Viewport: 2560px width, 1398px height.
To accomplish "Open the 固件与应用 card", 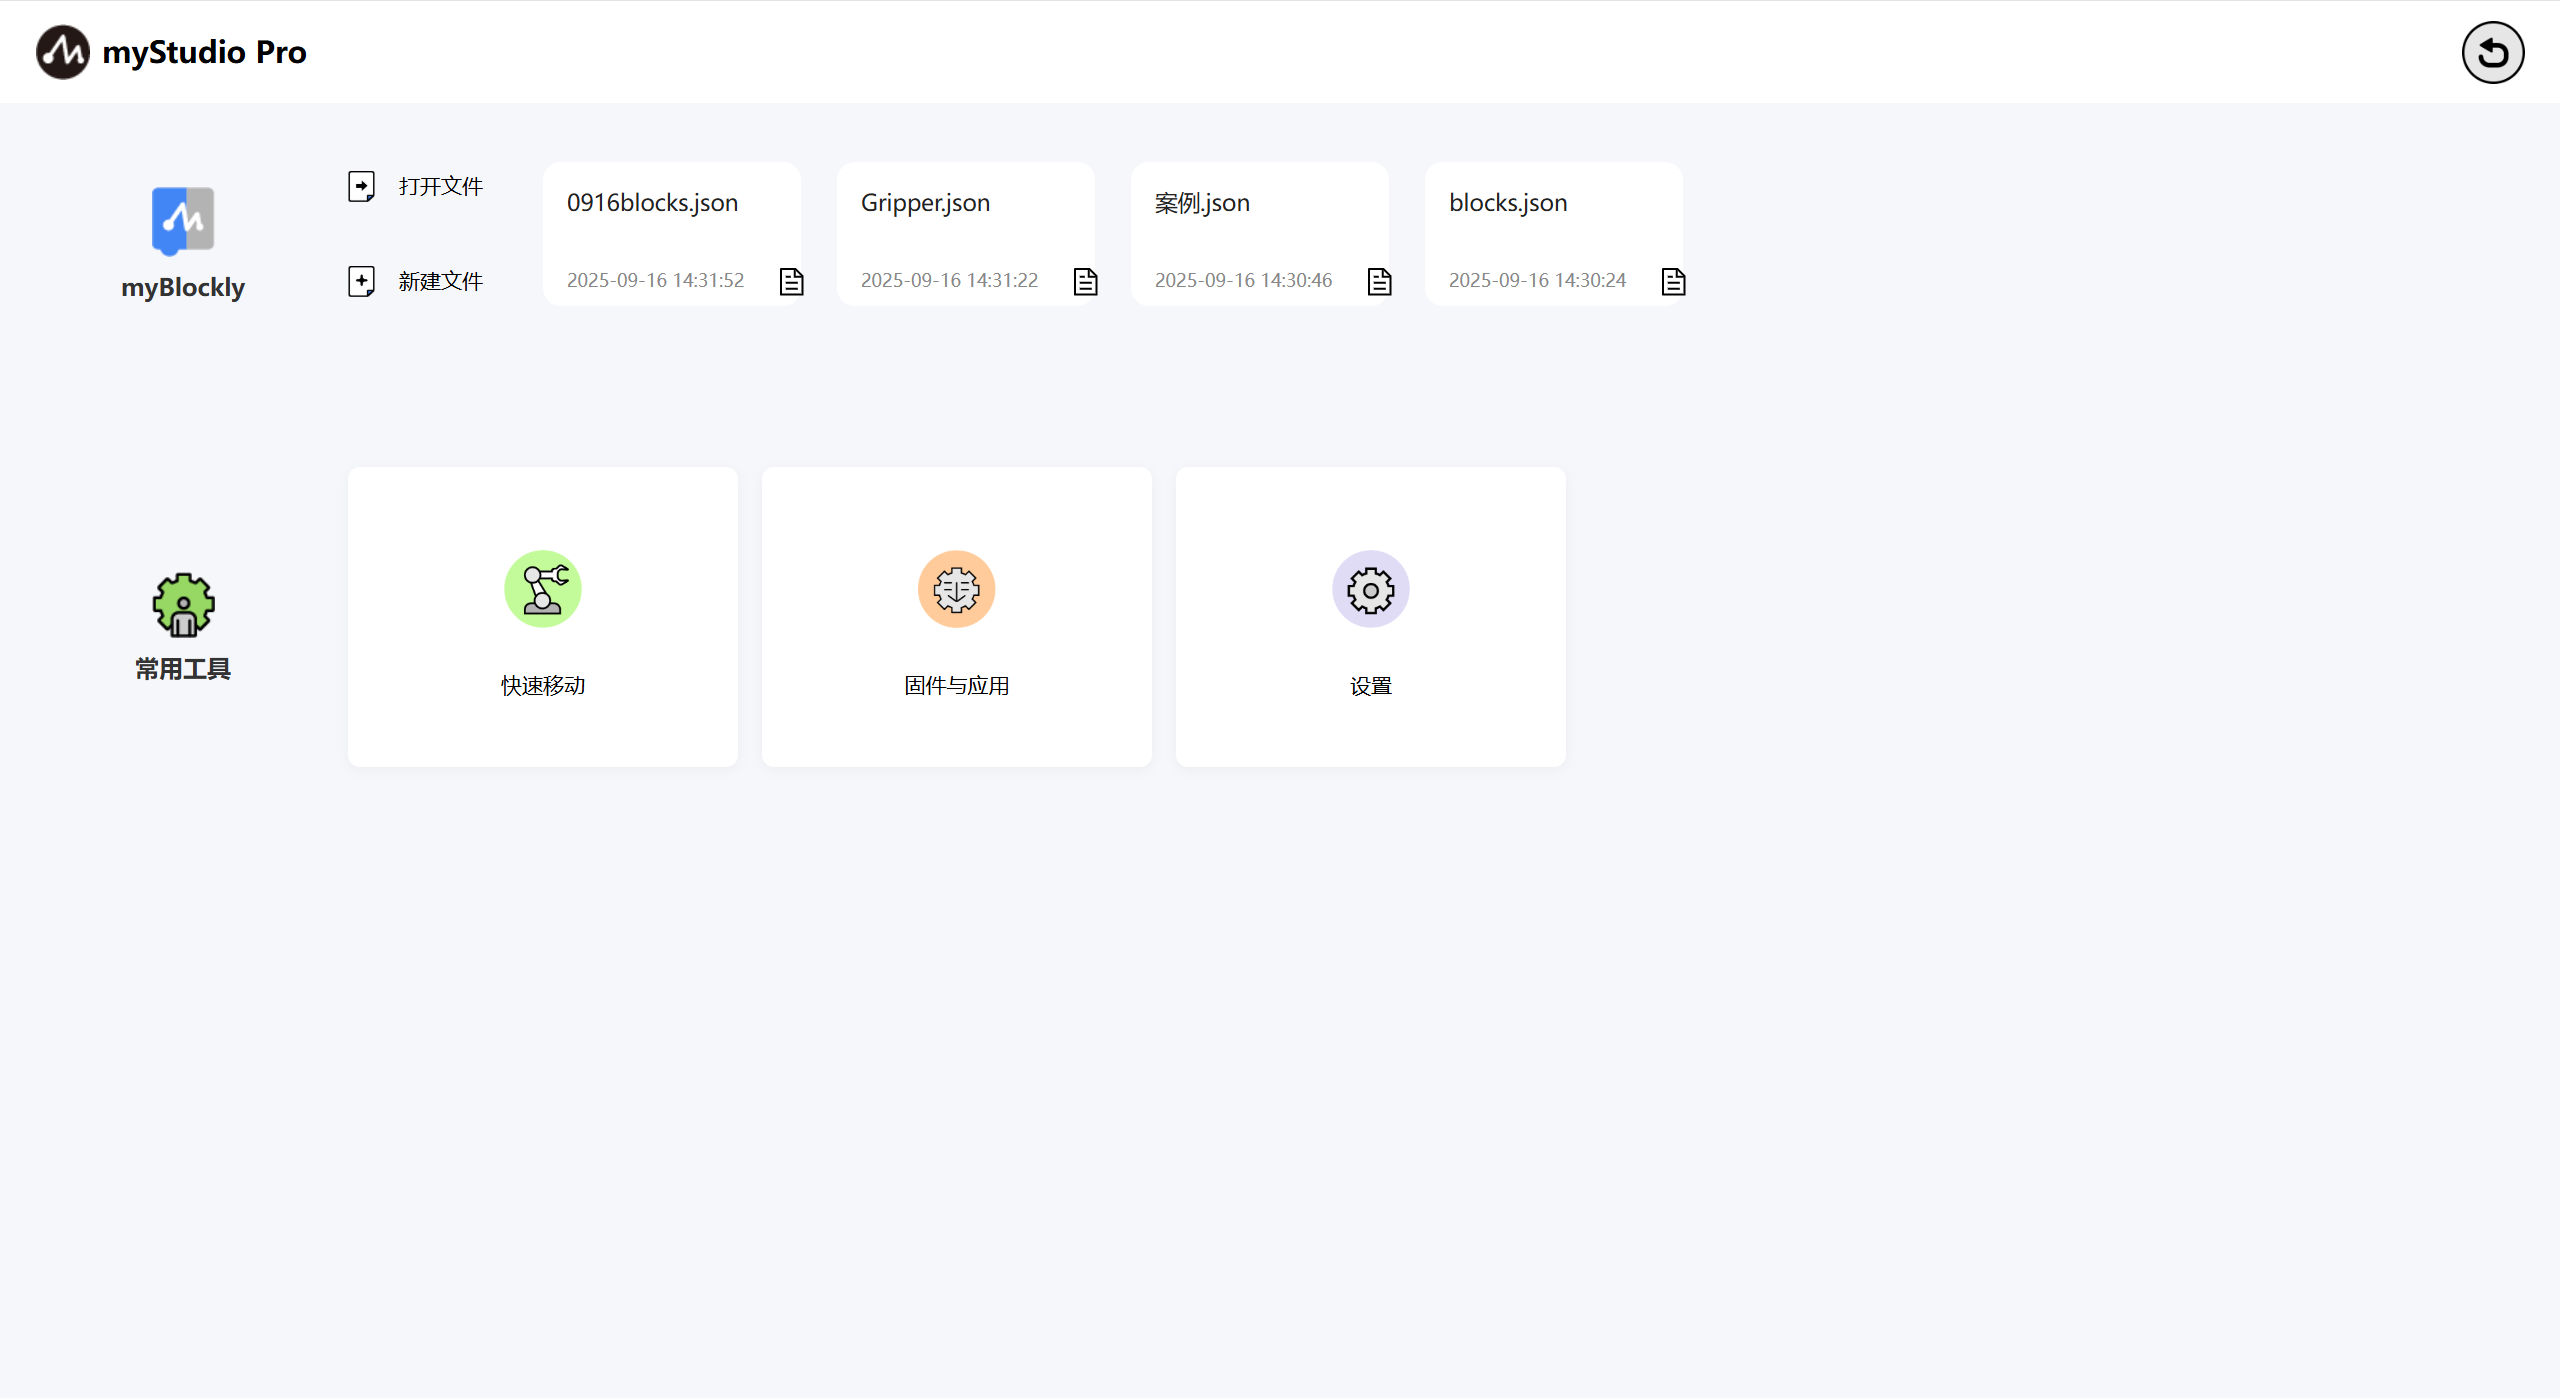I will pos(956,686).
